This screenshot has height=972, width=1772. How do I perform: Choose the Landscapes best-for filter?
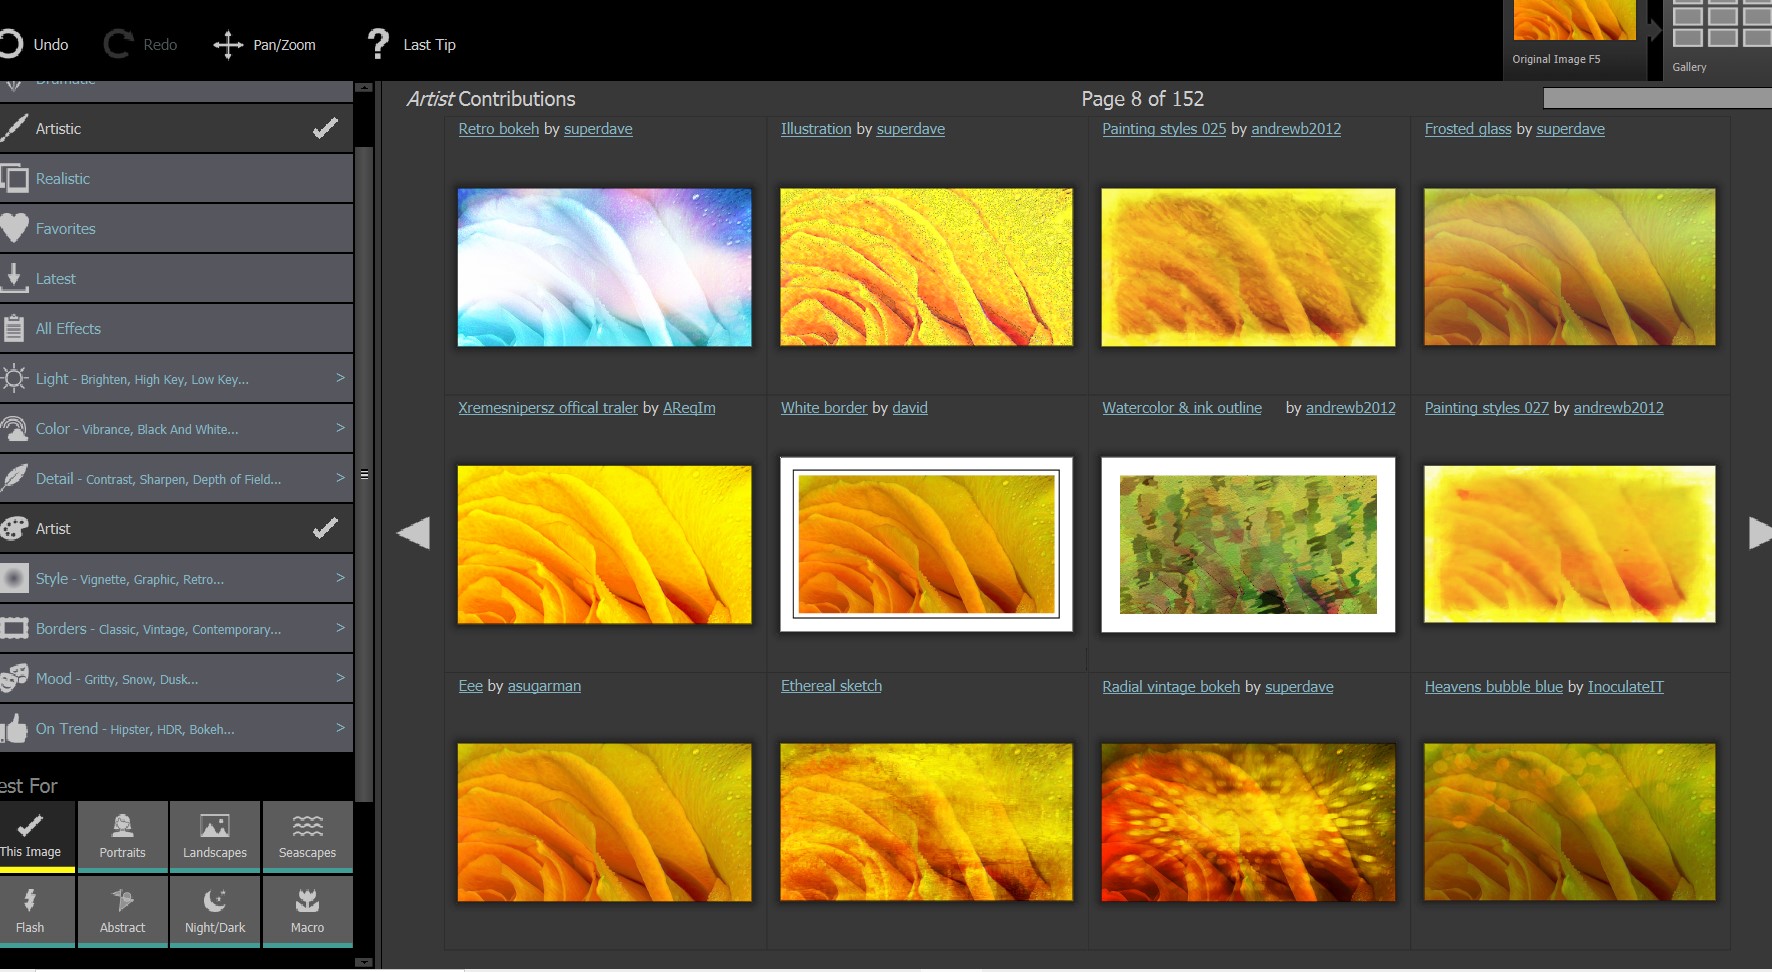pyautogui.click(x=214, y=836)
